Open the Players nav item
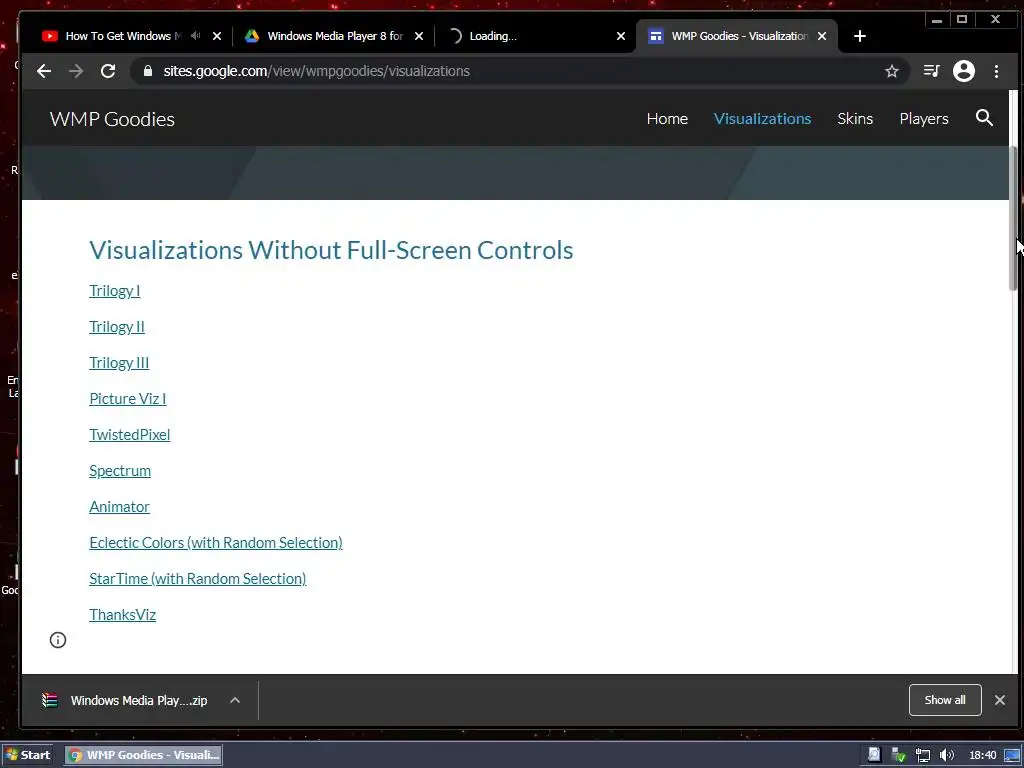1024x768 pixels. click(923, 118)
